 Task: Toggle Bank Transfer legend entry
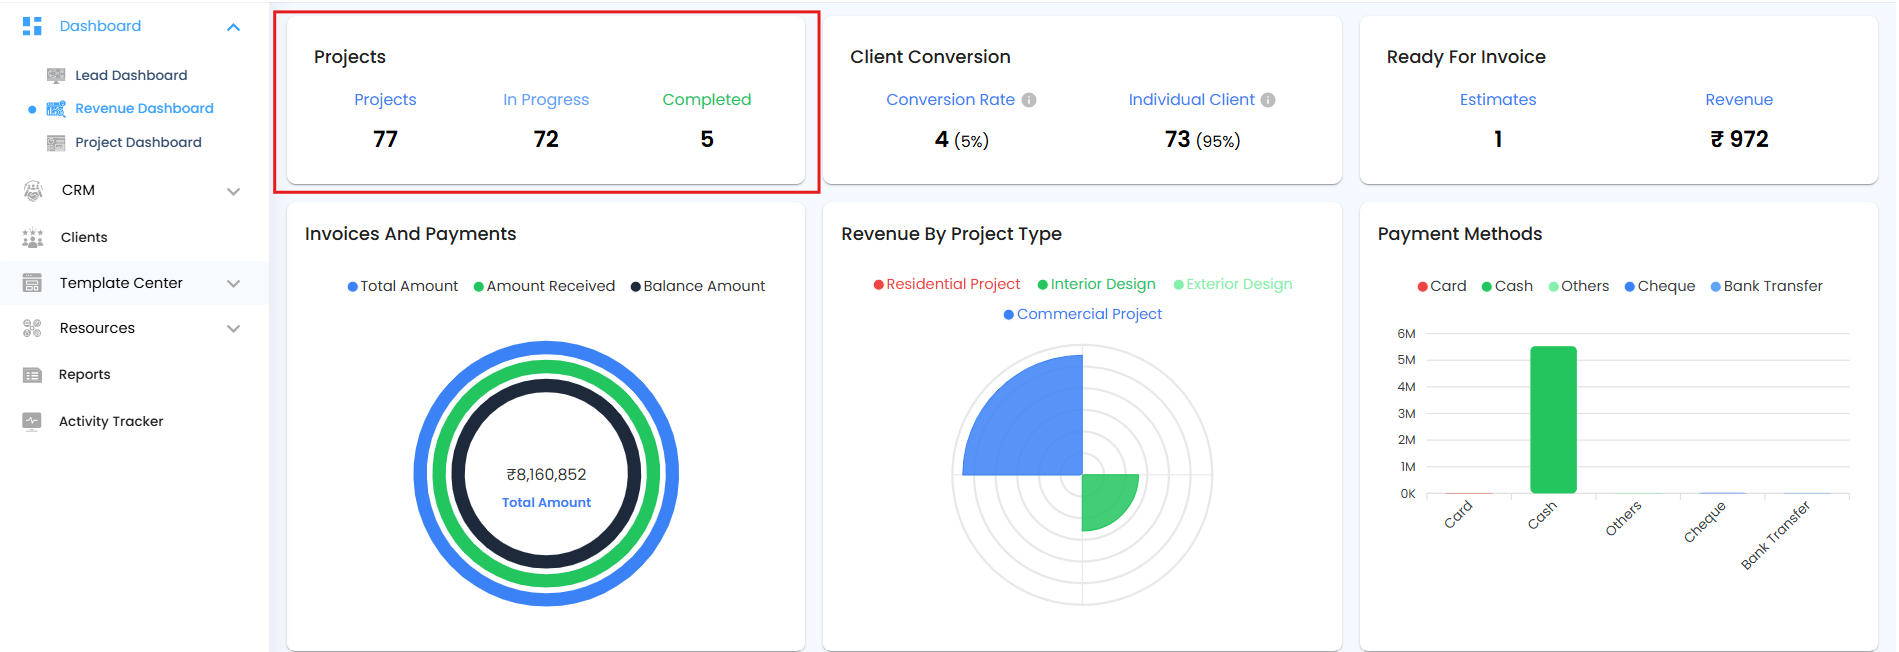point(1766,286)
